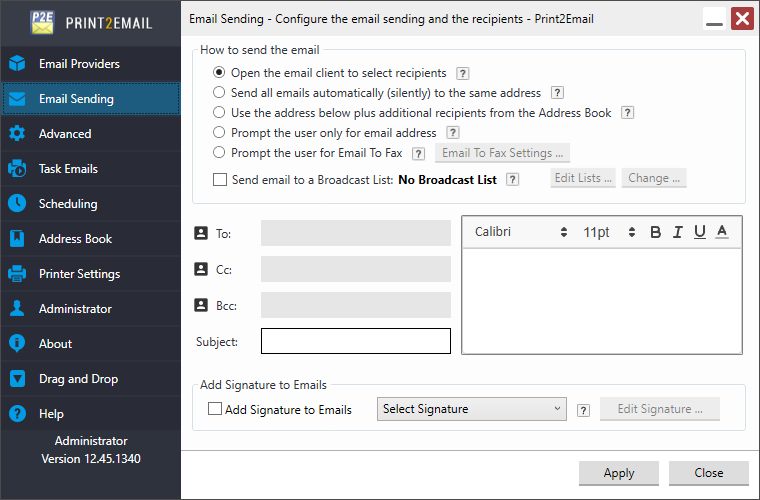The image size is (760, 500).
Task: Expand the Select Signature dropdown
Action: click(472, 409)
